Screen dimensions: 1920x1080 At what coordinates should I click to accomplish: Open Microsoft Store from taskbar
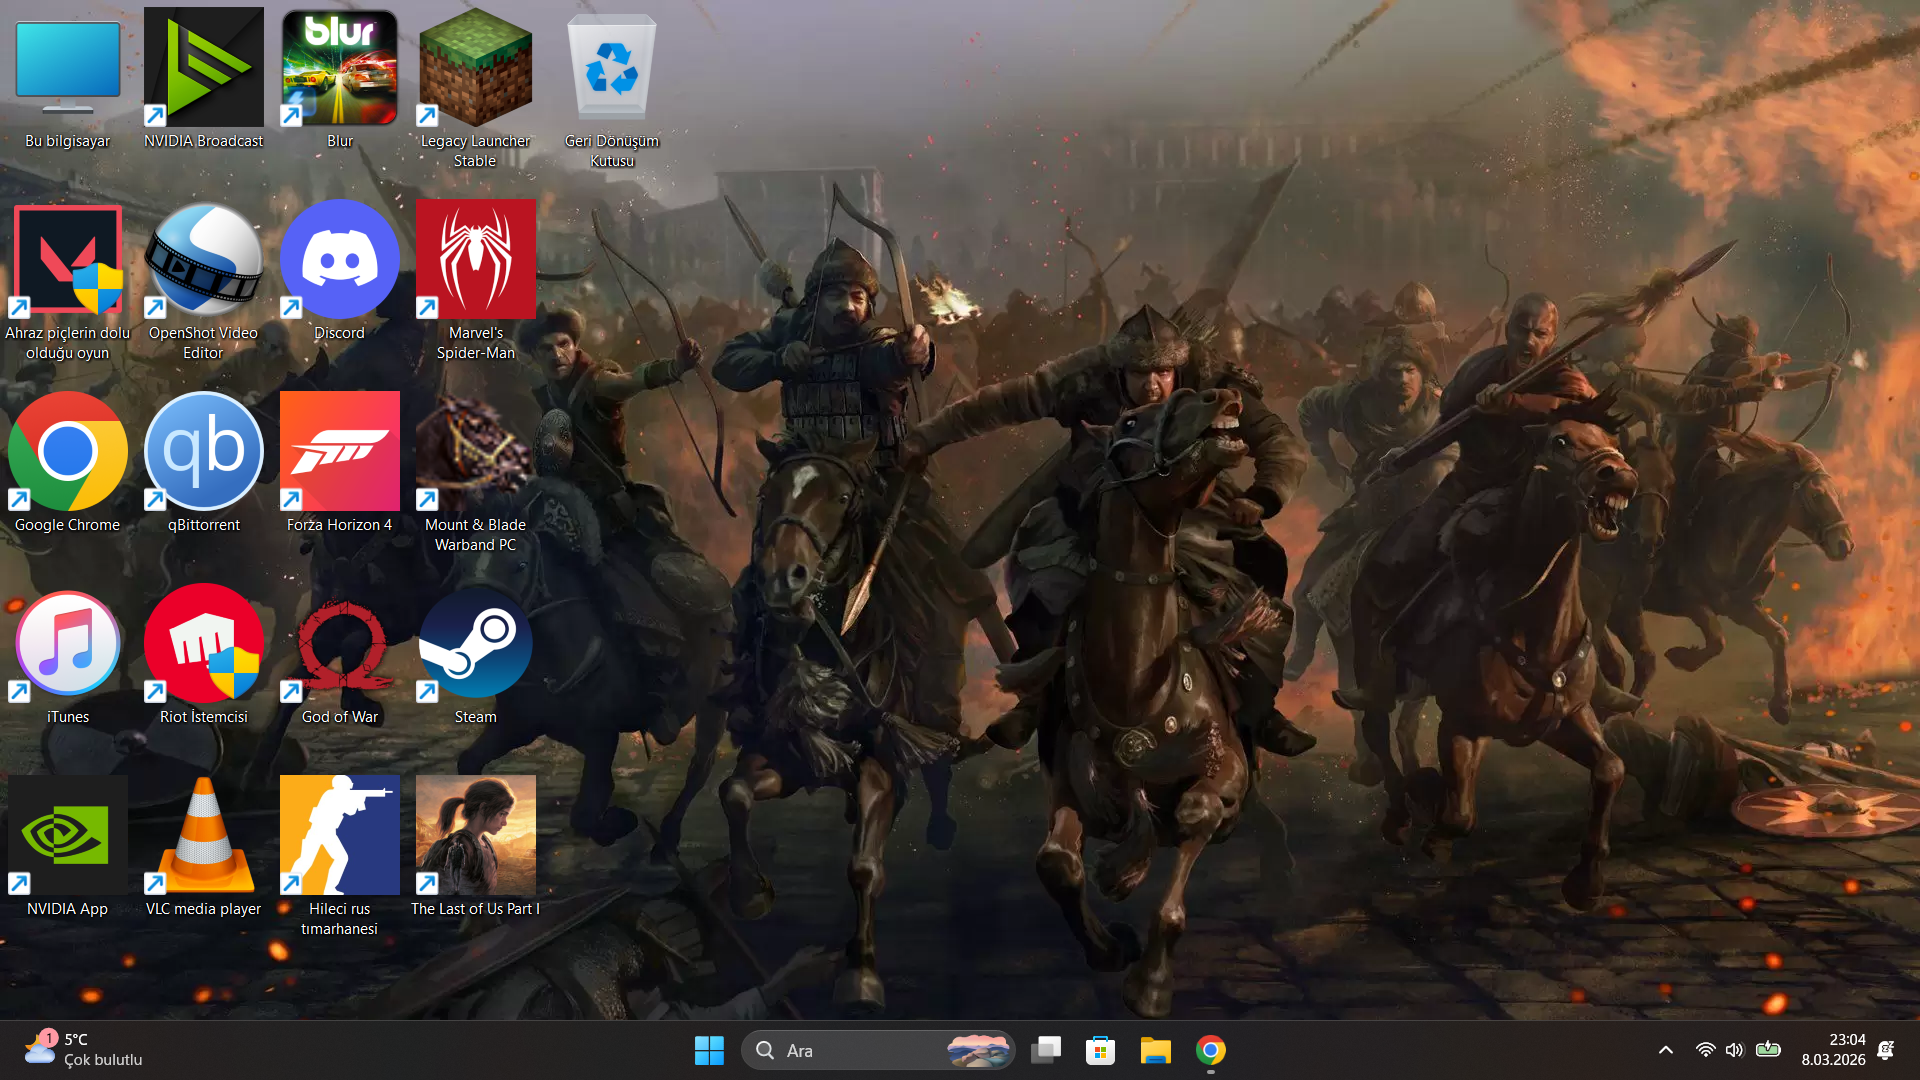pos(1101,1050)
